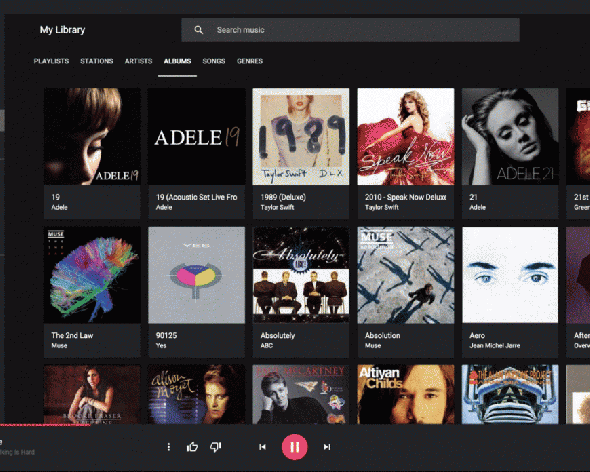Open the three-dot more options menu
590x472 pixels.
coord(169,447)
